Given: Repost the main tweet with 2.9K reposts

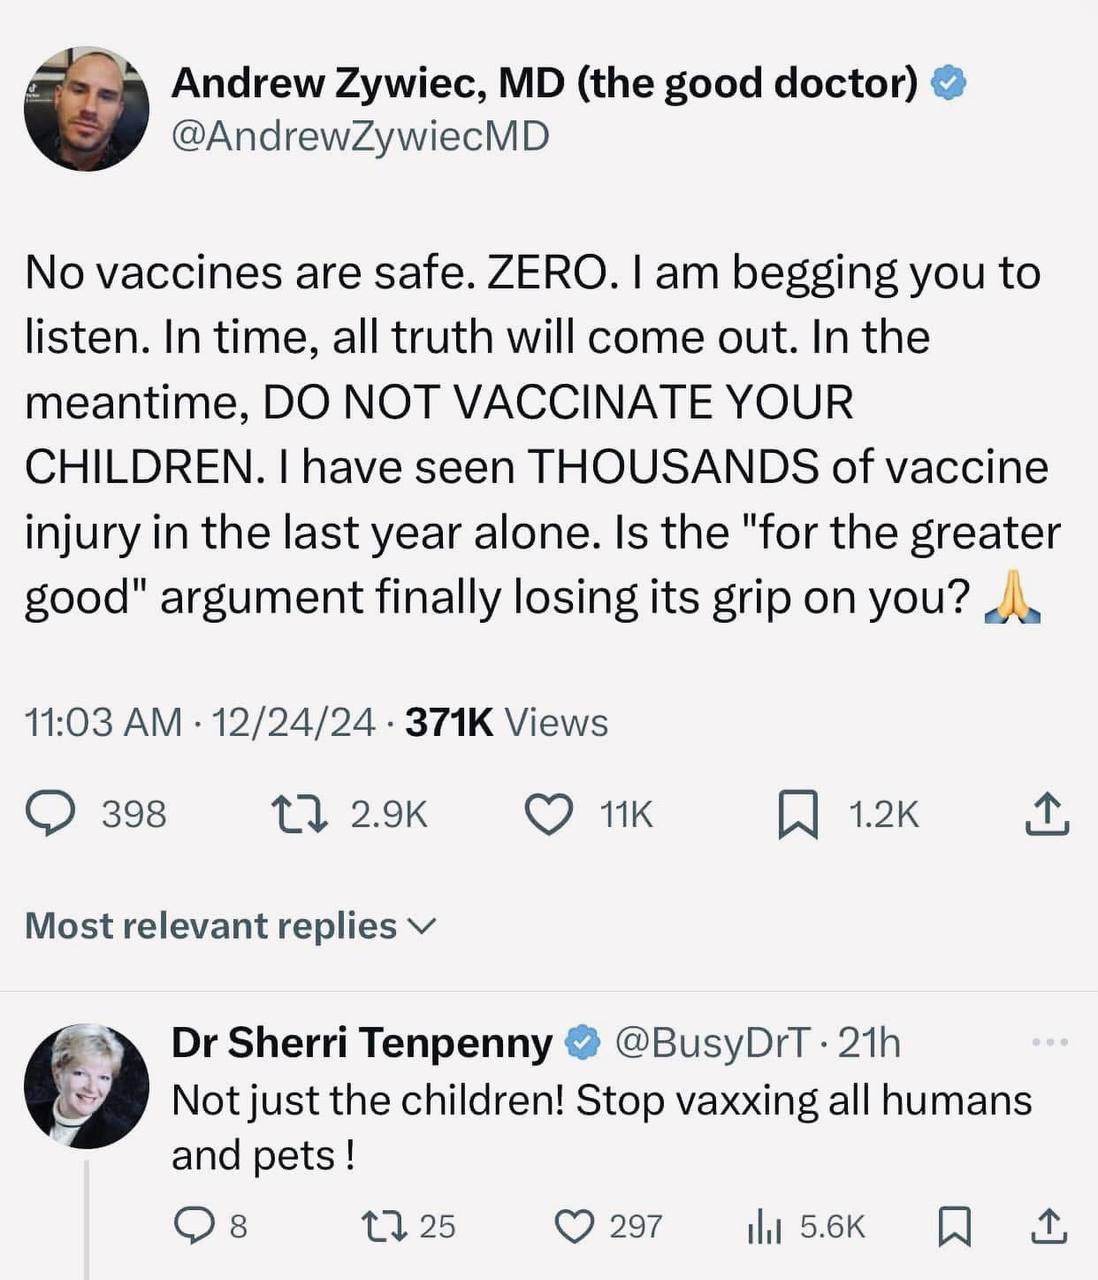Looking at the screenshot, I should click(300, 814).
